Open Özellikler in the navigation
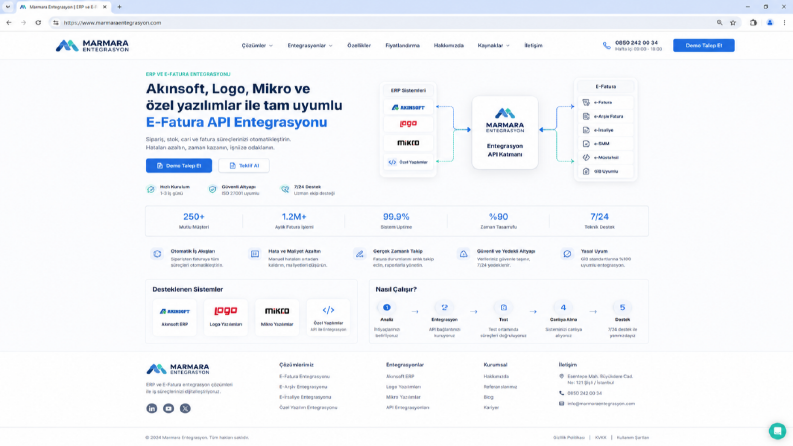Screen dimensions: 793x446 359,46
